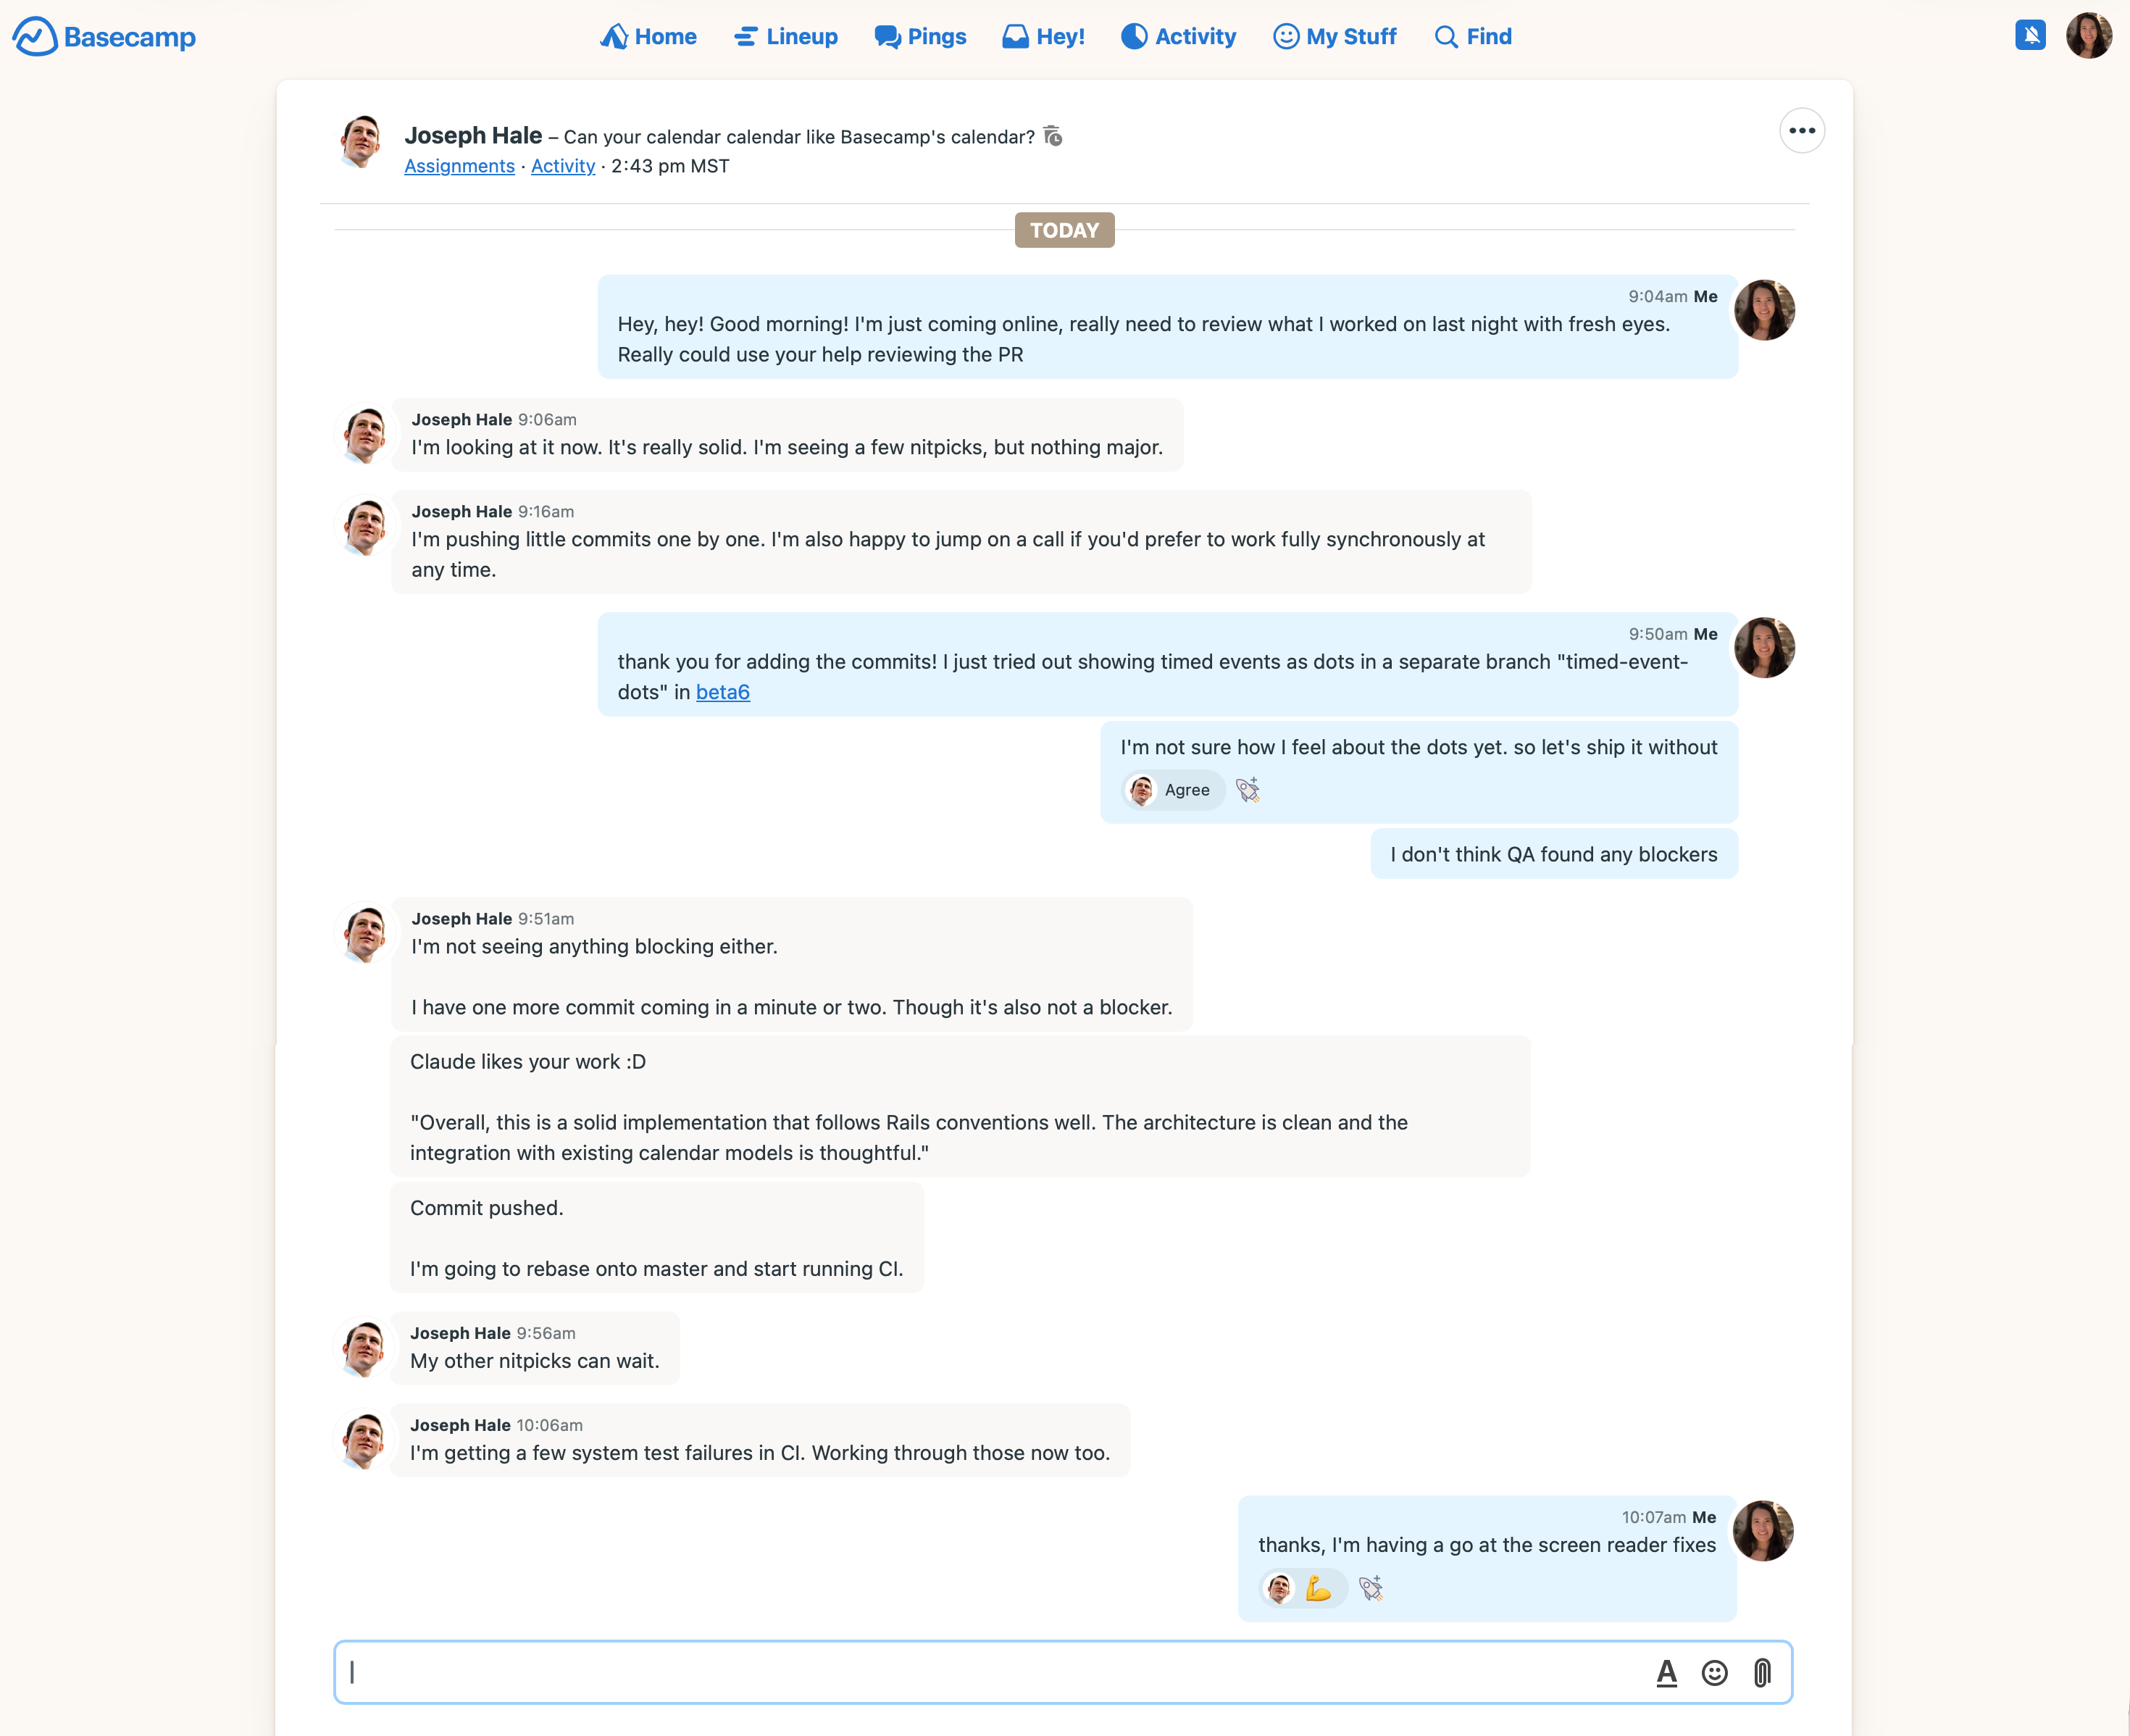Screen dimensions: 2130x1736
Task: Focus the message input field
Action: [990, 1673]
